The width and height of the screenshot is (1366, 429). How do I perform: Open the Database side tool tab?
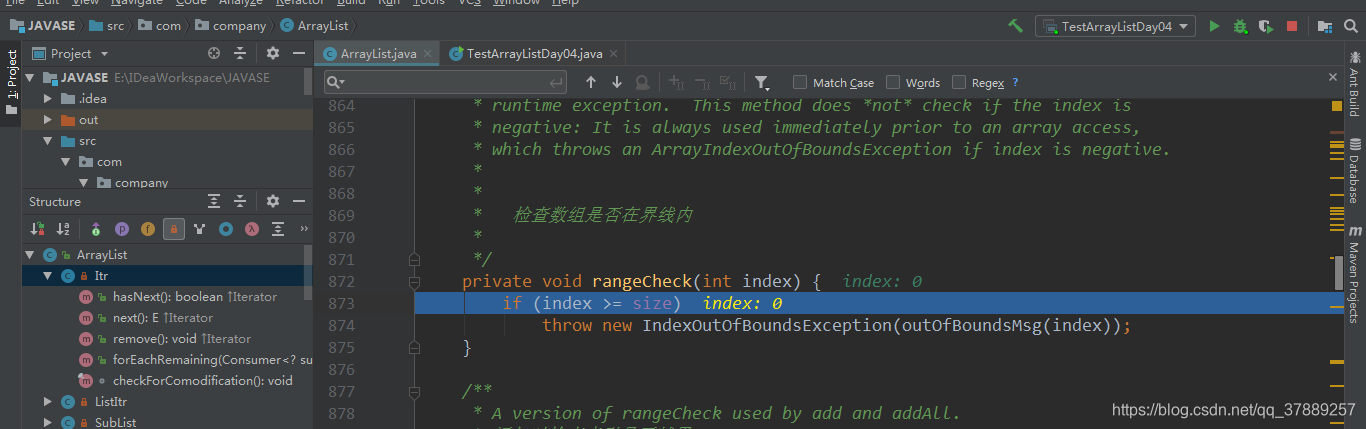1353,170
